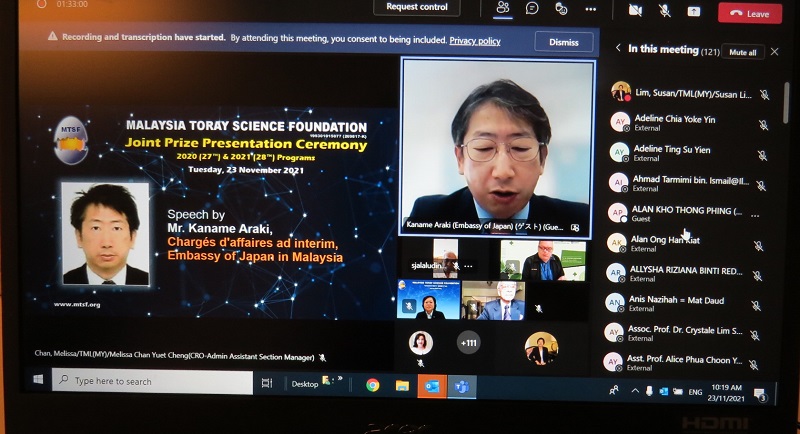Click muted mic icon beside Asst. Prof. Alice Phua
The height and width of the screenshot is (434, 800).
coord(753,365)
